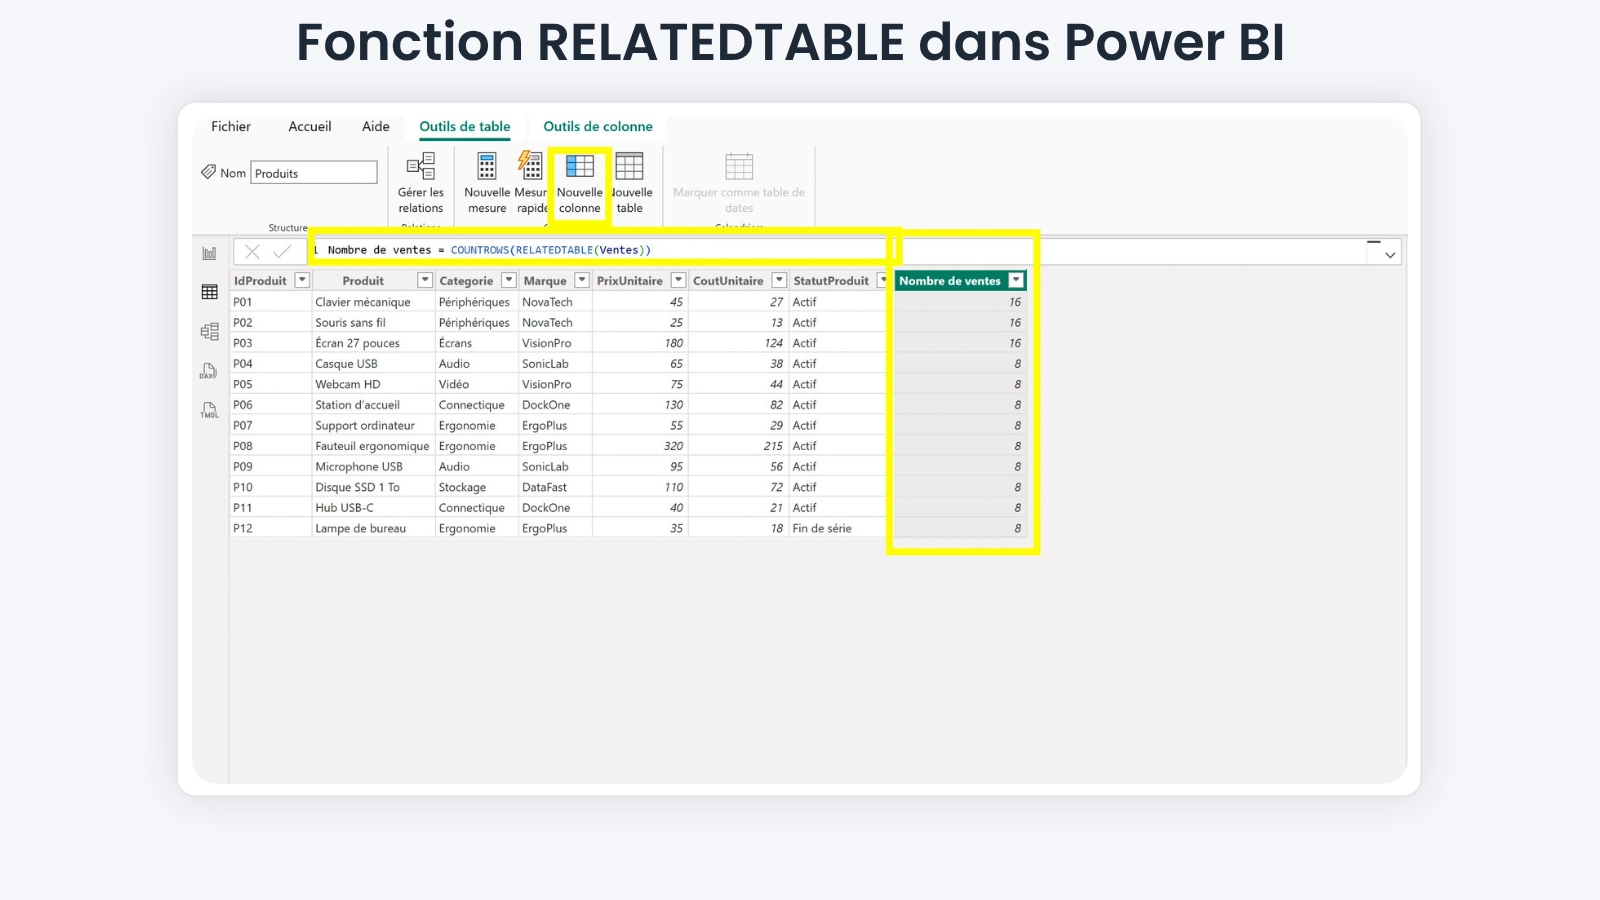This screenshot has height=900, width=1600.
Task: Open Mesure rapide tool
Action: [x=531, y=183]
